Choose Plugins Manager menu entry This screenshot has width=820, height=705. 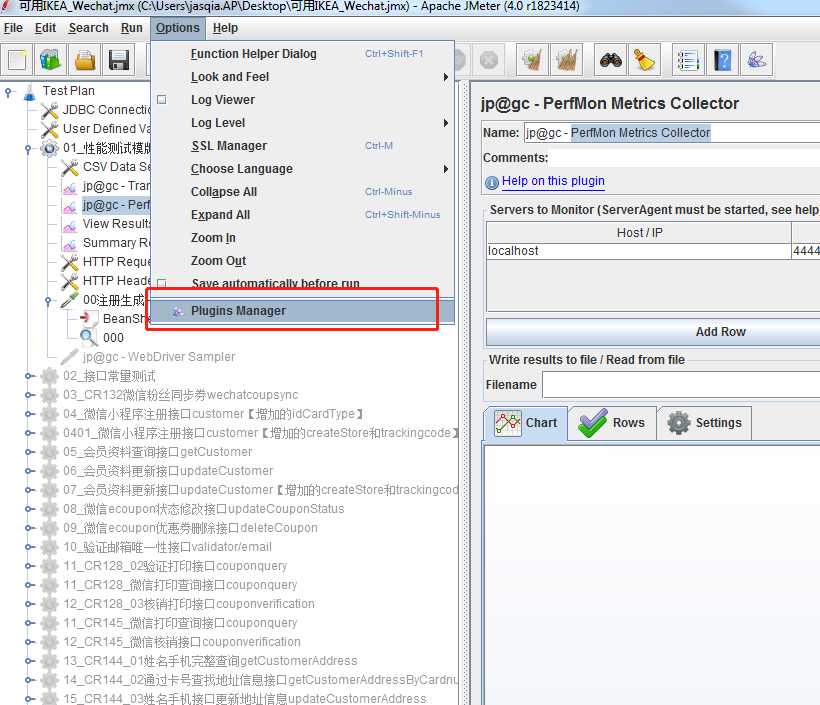[x=303, y=311]
